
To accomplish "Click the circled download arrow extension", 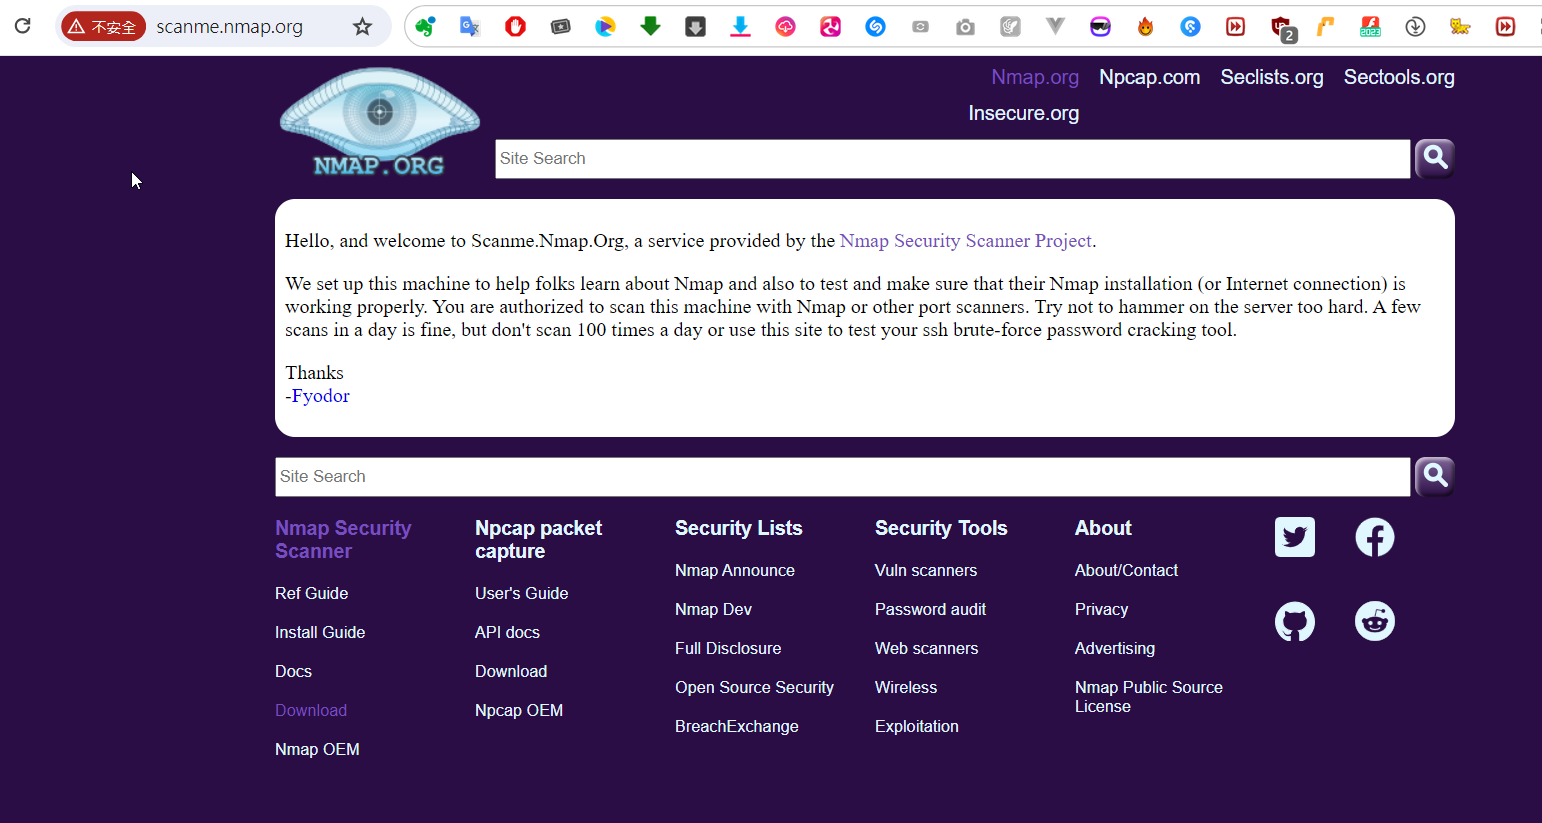I will 1415,27.
